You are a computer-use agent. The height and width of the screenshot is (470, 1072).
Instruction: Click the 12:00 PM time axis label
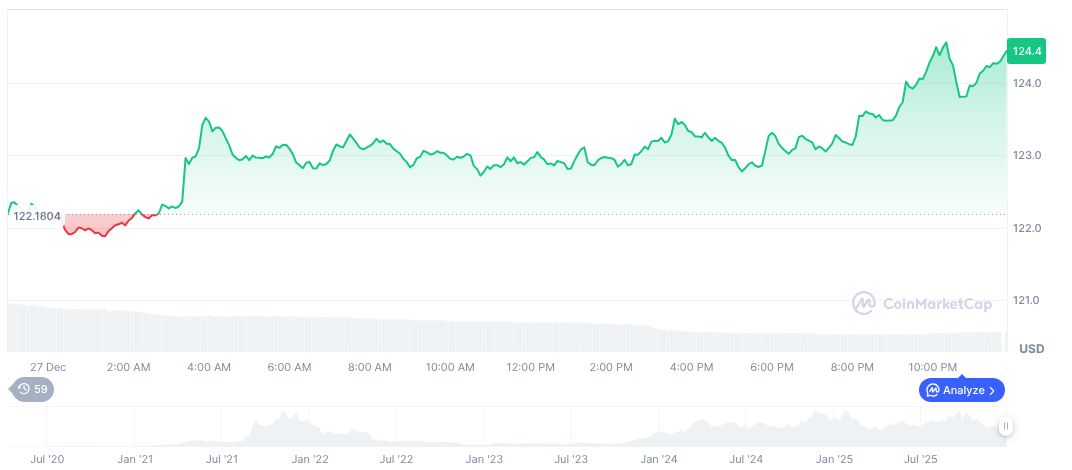(531, 367)
